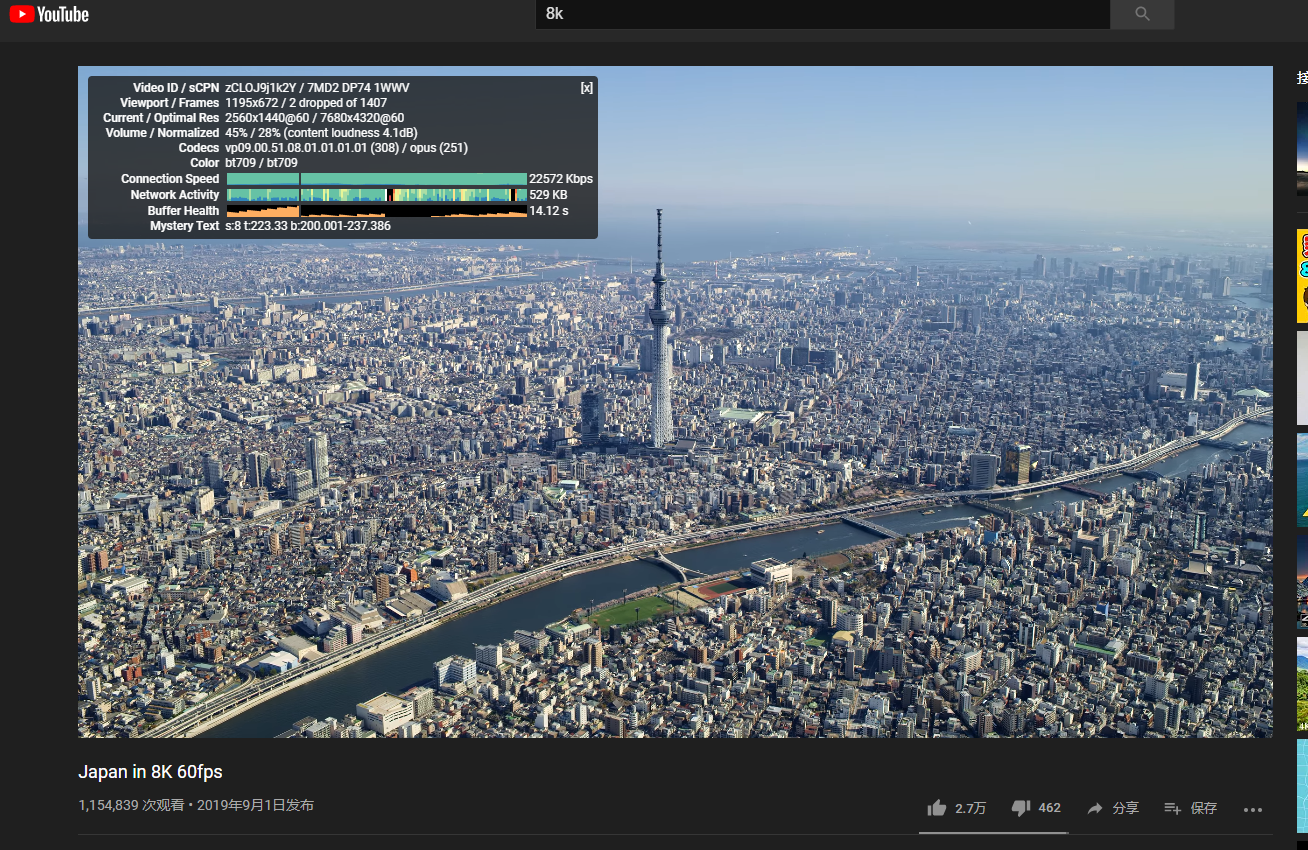Click the 保存 save label
1308x850 pixels.
coord(1204,808)
